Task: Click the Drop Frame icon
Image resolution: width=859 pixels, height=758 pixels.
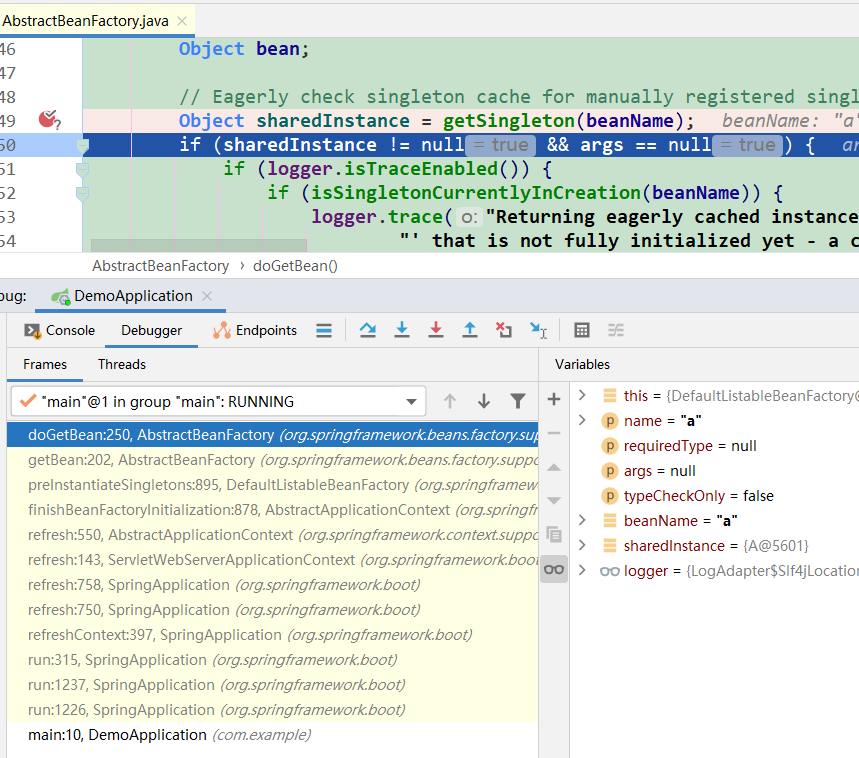Action: tap(503, 330)
